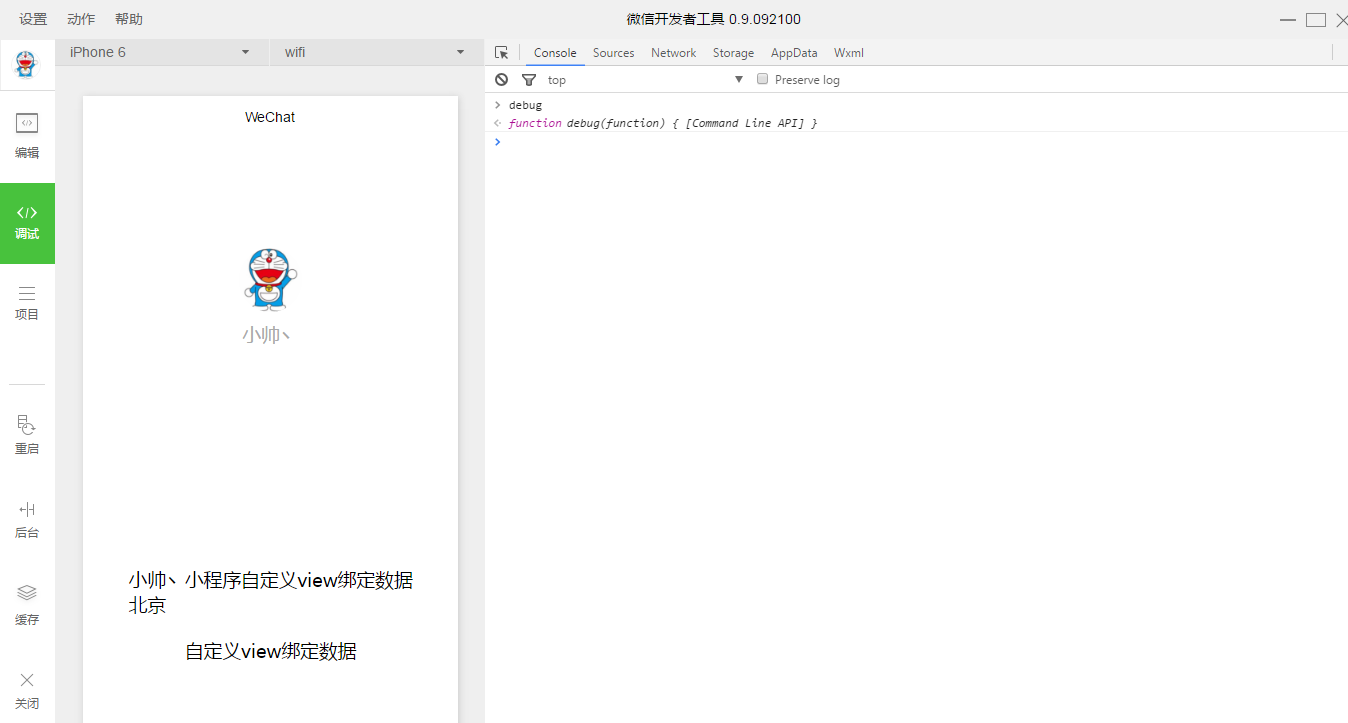This screenshot has height=723, width=1348.
Task: Switch to the Storage tab
Action: click(733, 53)
